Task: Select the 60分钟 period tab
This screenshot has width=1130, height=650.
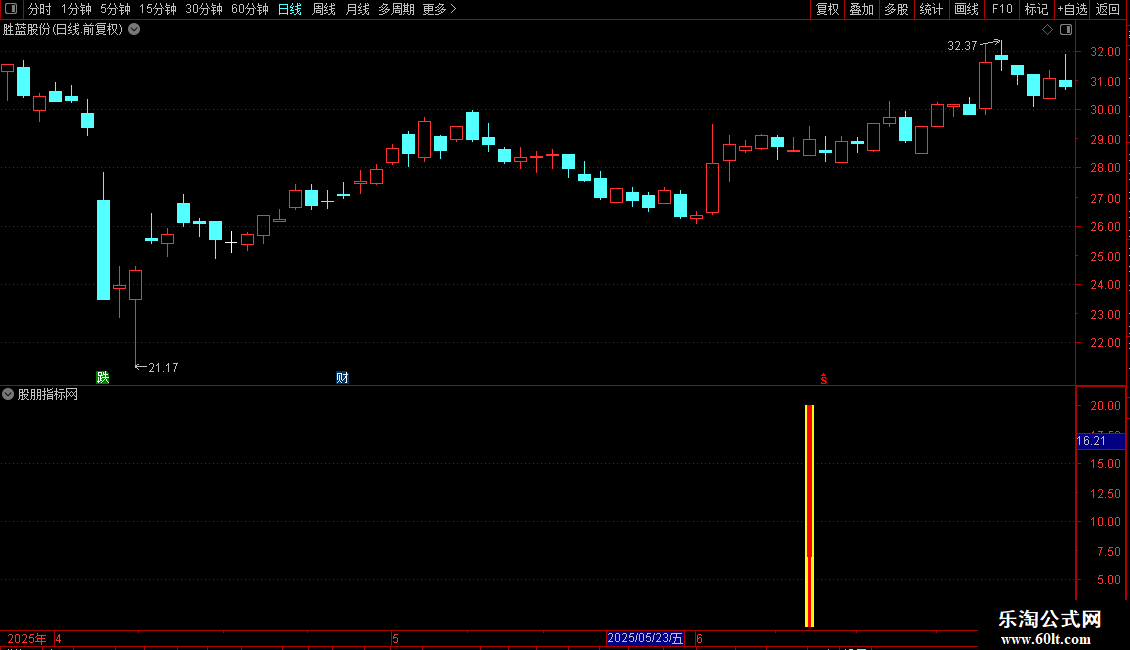Action: coord(249,9)
